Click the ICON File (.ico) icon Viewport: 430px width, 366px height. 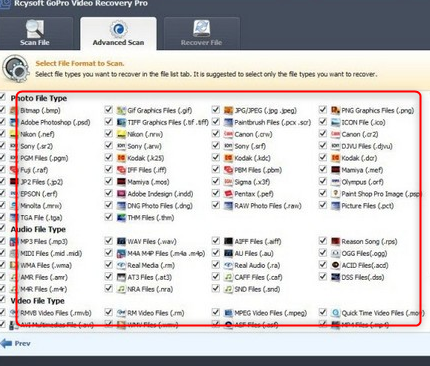click(x=335, y=122)
